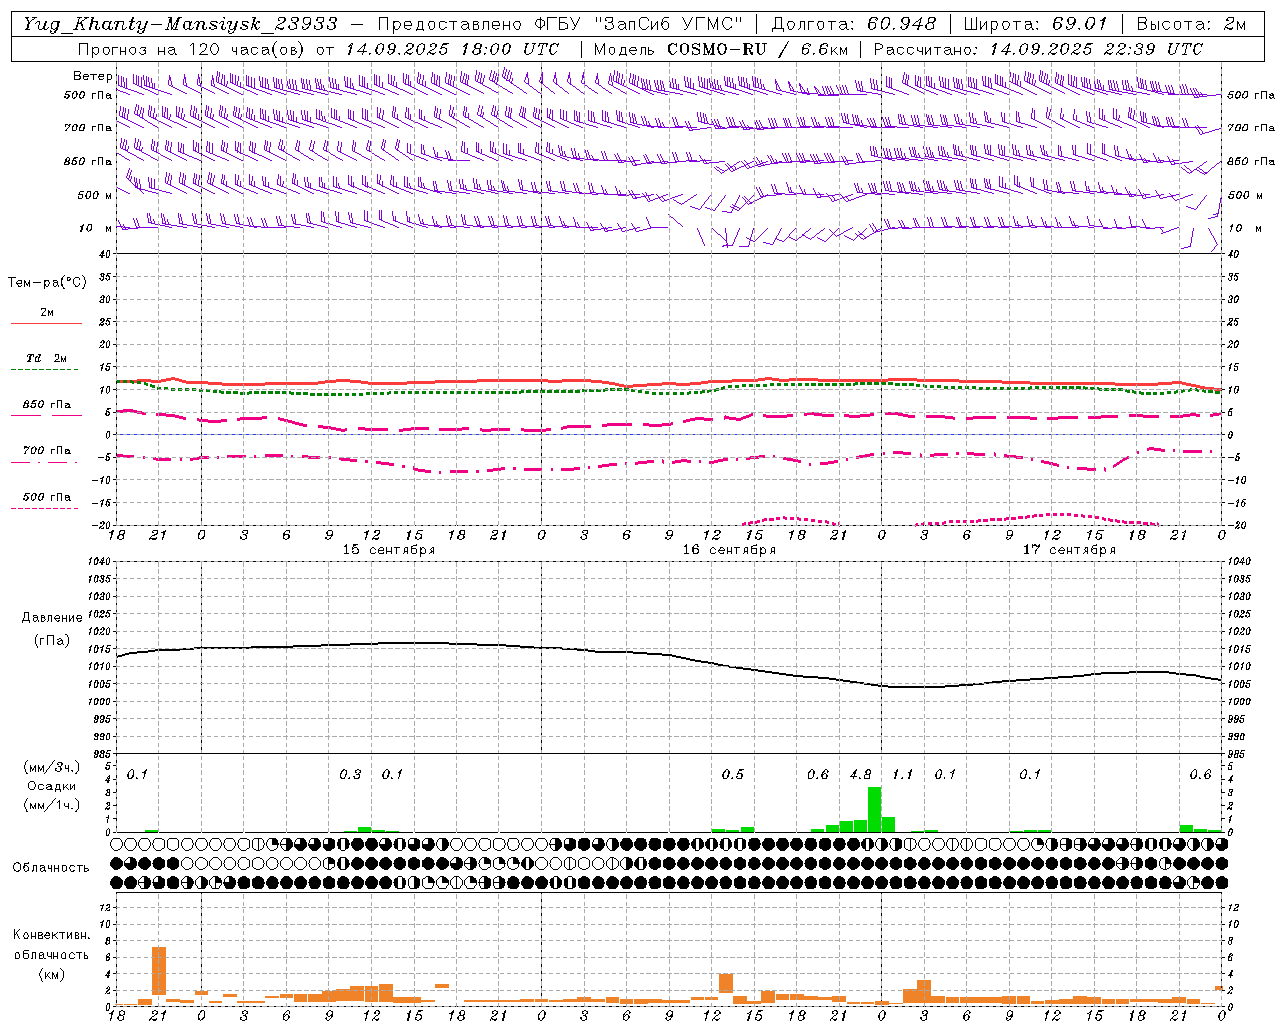Viewport: 1280px width, 1024px height.
Task: Select the latitude value Широта: 69.01
Action: pos(1036,24)
